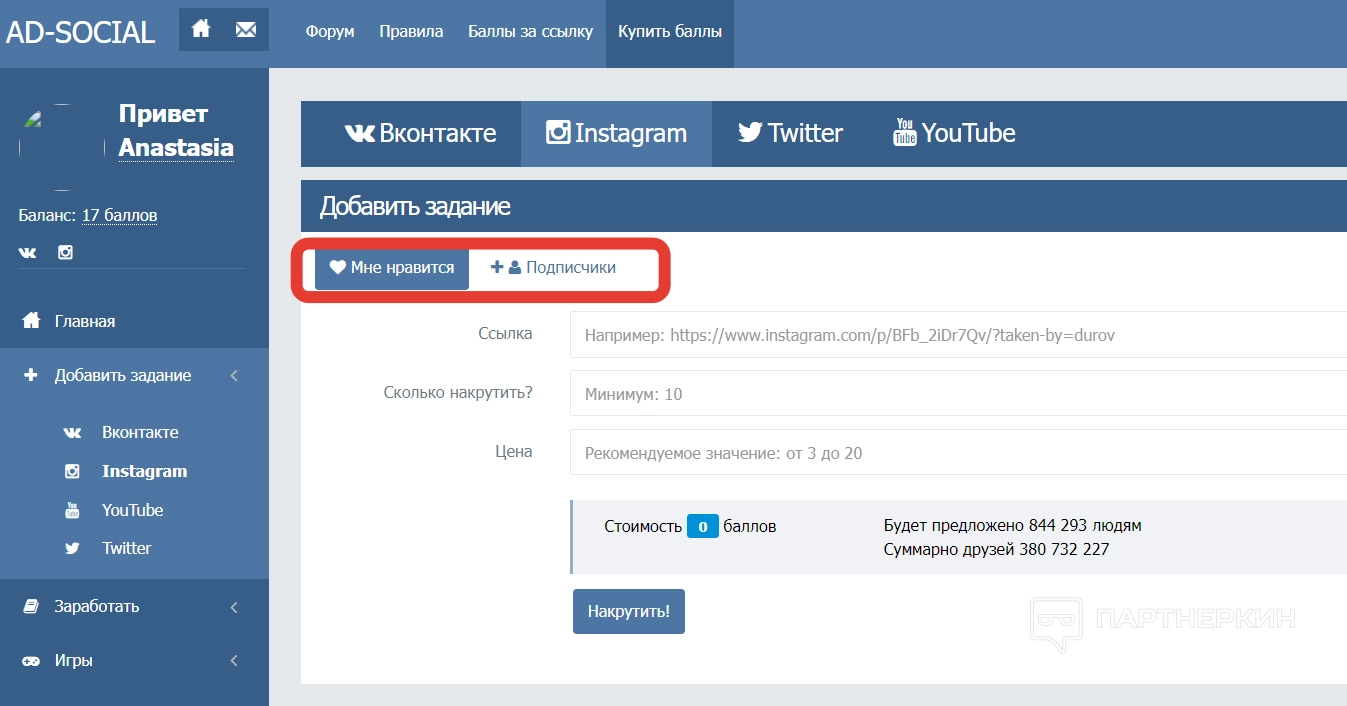The image size is (1347, 706).
Task: Open YouTube in sidebar submenu
Action: click(x=132, y=510)
